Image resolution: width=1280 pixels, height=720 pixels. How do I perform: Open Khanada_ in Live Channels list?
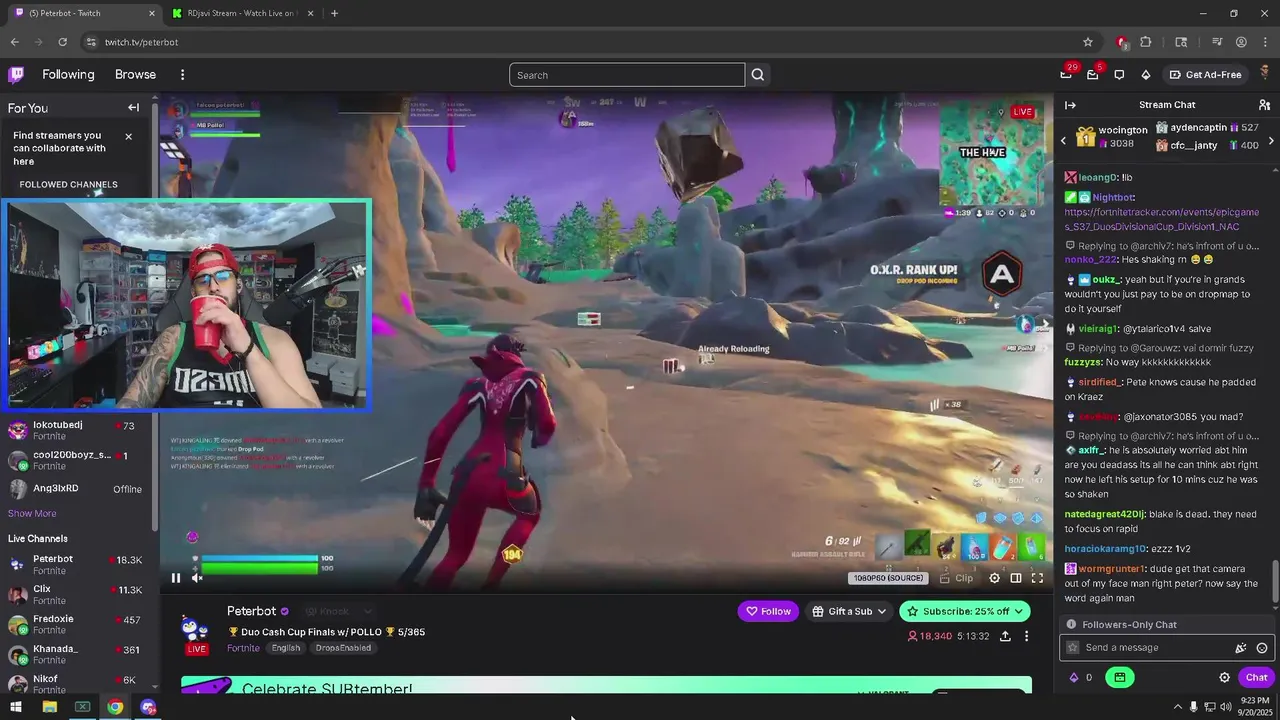(78, 655)
